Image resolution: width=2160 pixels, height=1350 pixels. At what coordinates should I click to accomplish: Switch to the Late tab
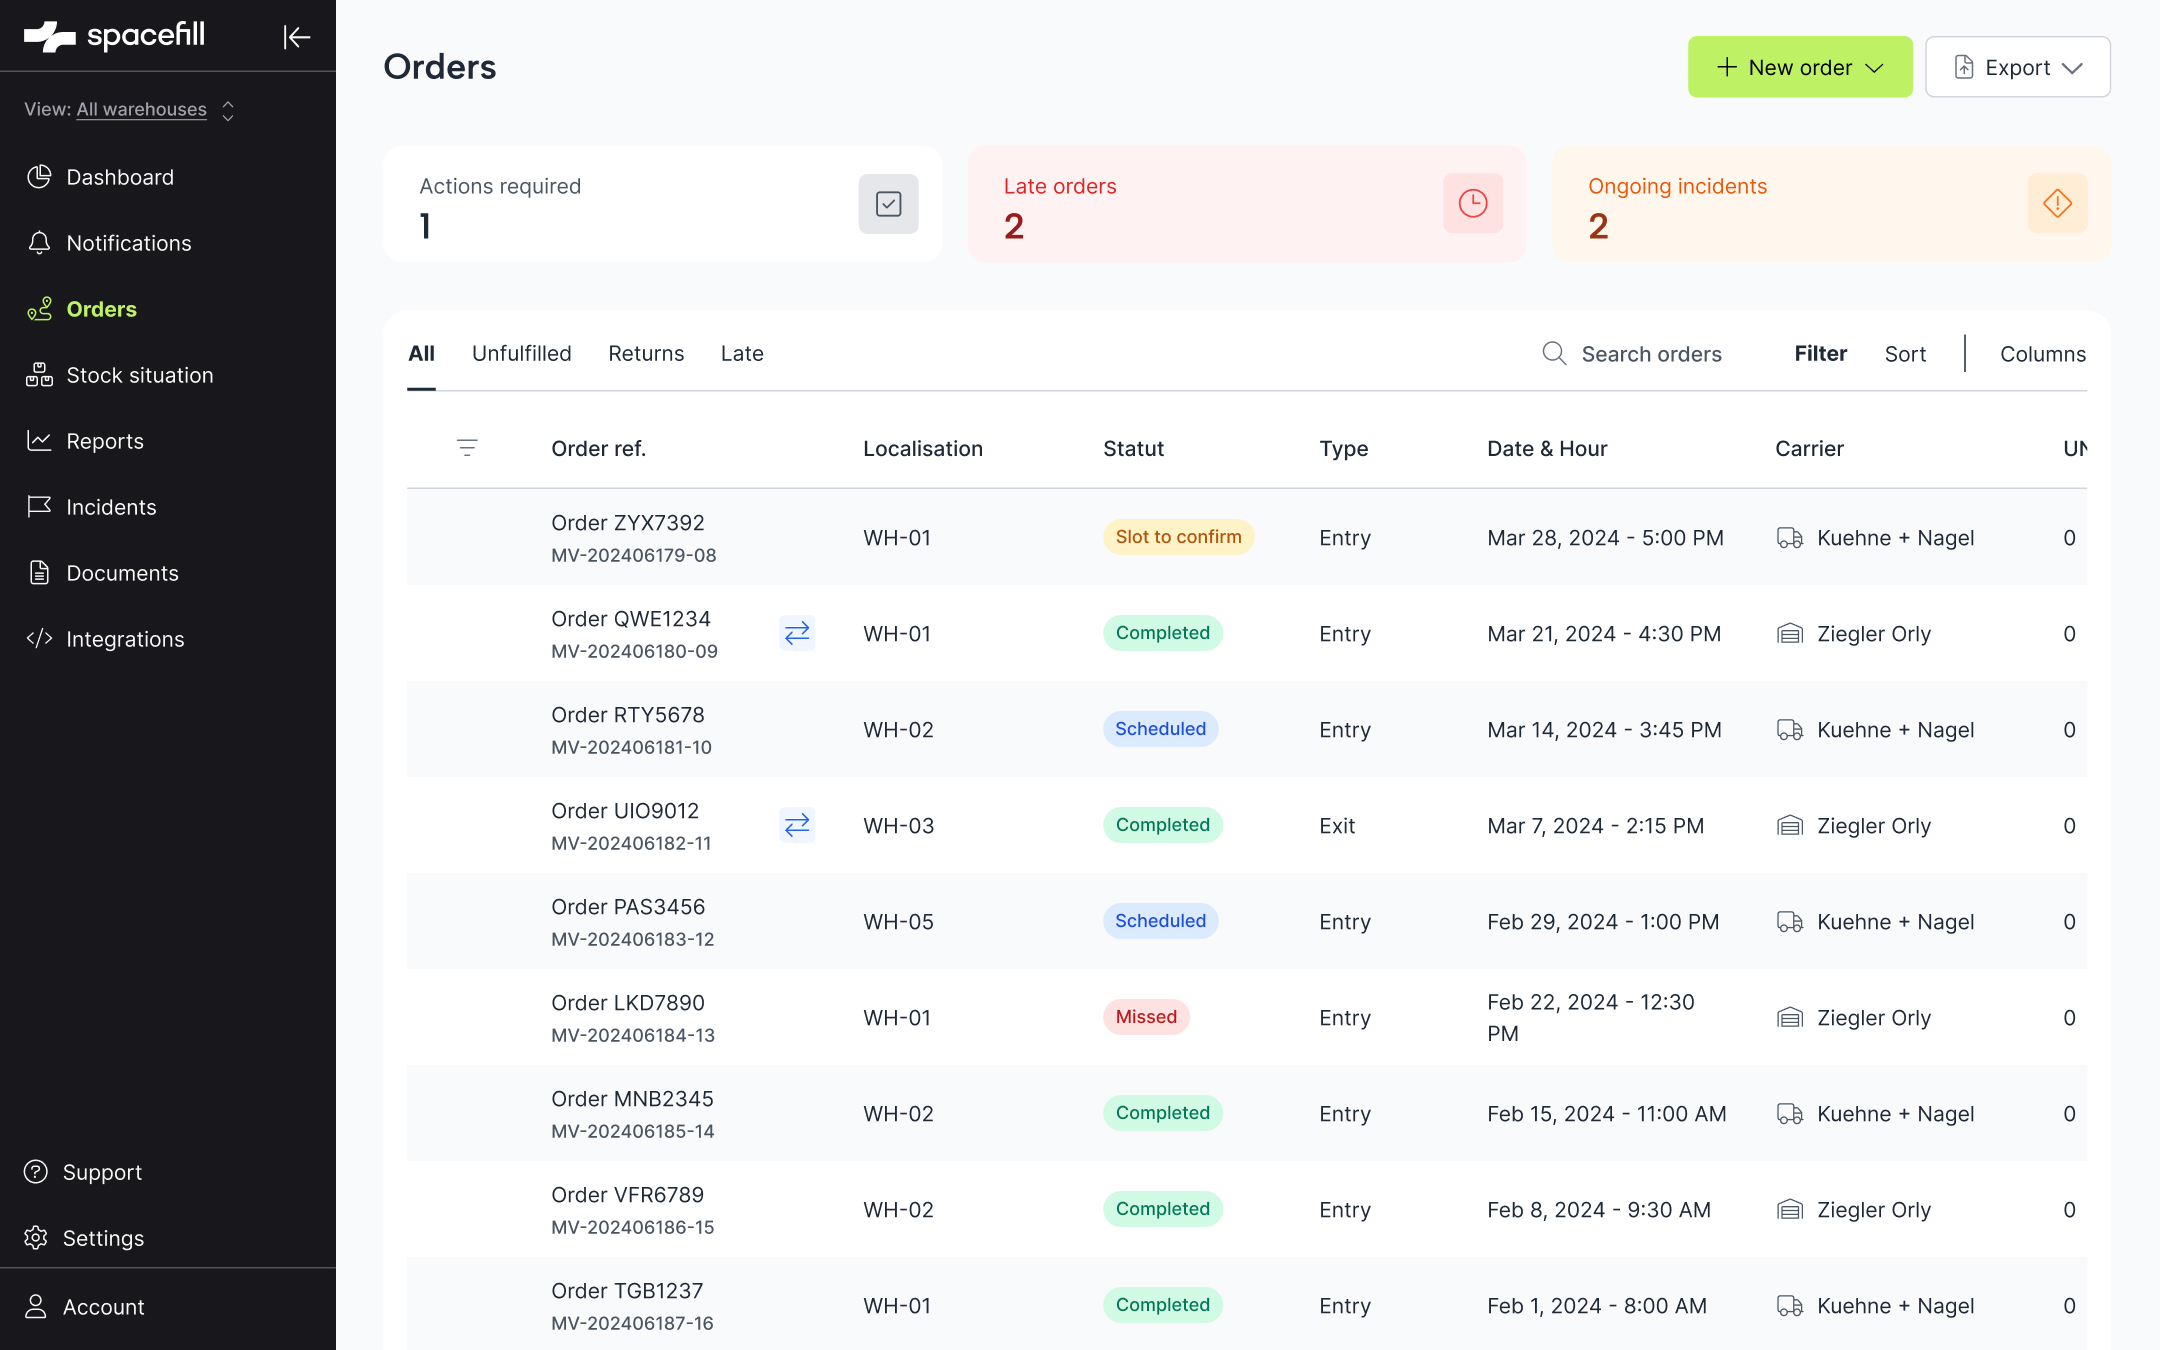[x=742, y=353]
